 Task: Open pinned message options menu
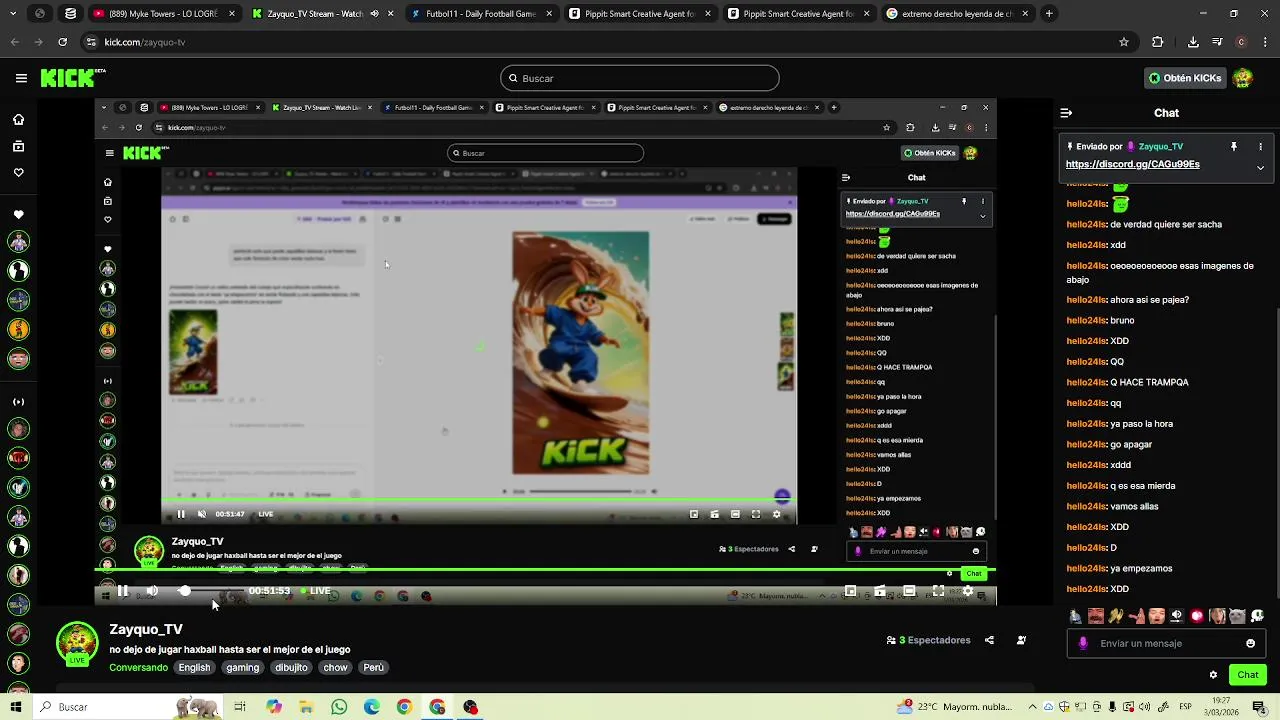point(1260,147)
